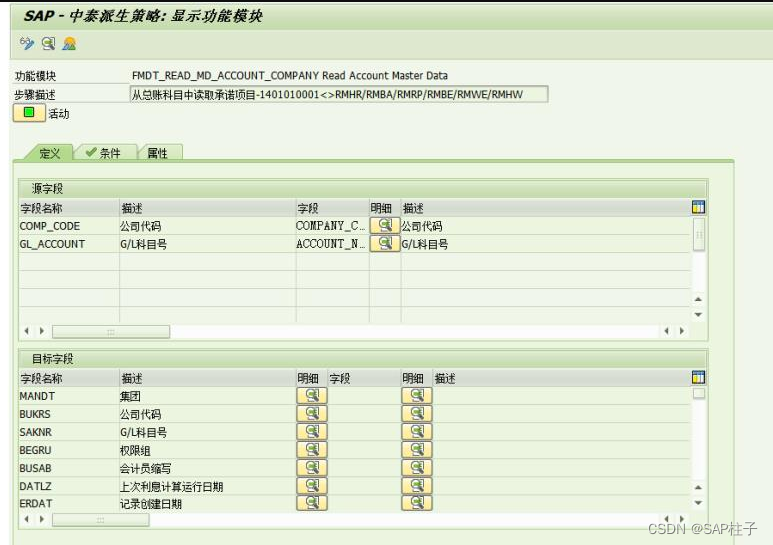Screen dimensions: 773x545
Task: Click target table vertical scrollbar handle
Action: pos(699,393)
